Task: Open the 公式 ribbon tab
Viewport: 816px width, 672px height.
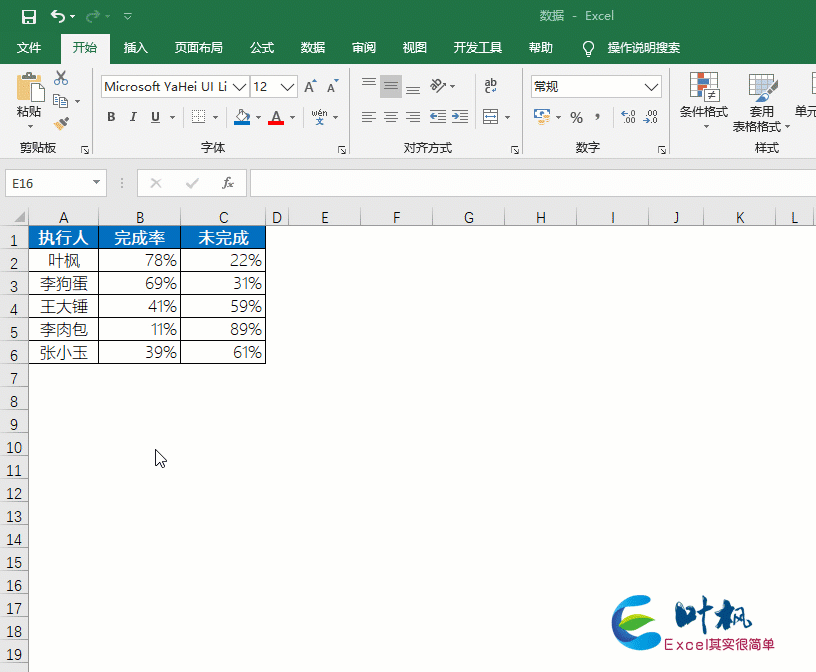Action: pos(262,47)
